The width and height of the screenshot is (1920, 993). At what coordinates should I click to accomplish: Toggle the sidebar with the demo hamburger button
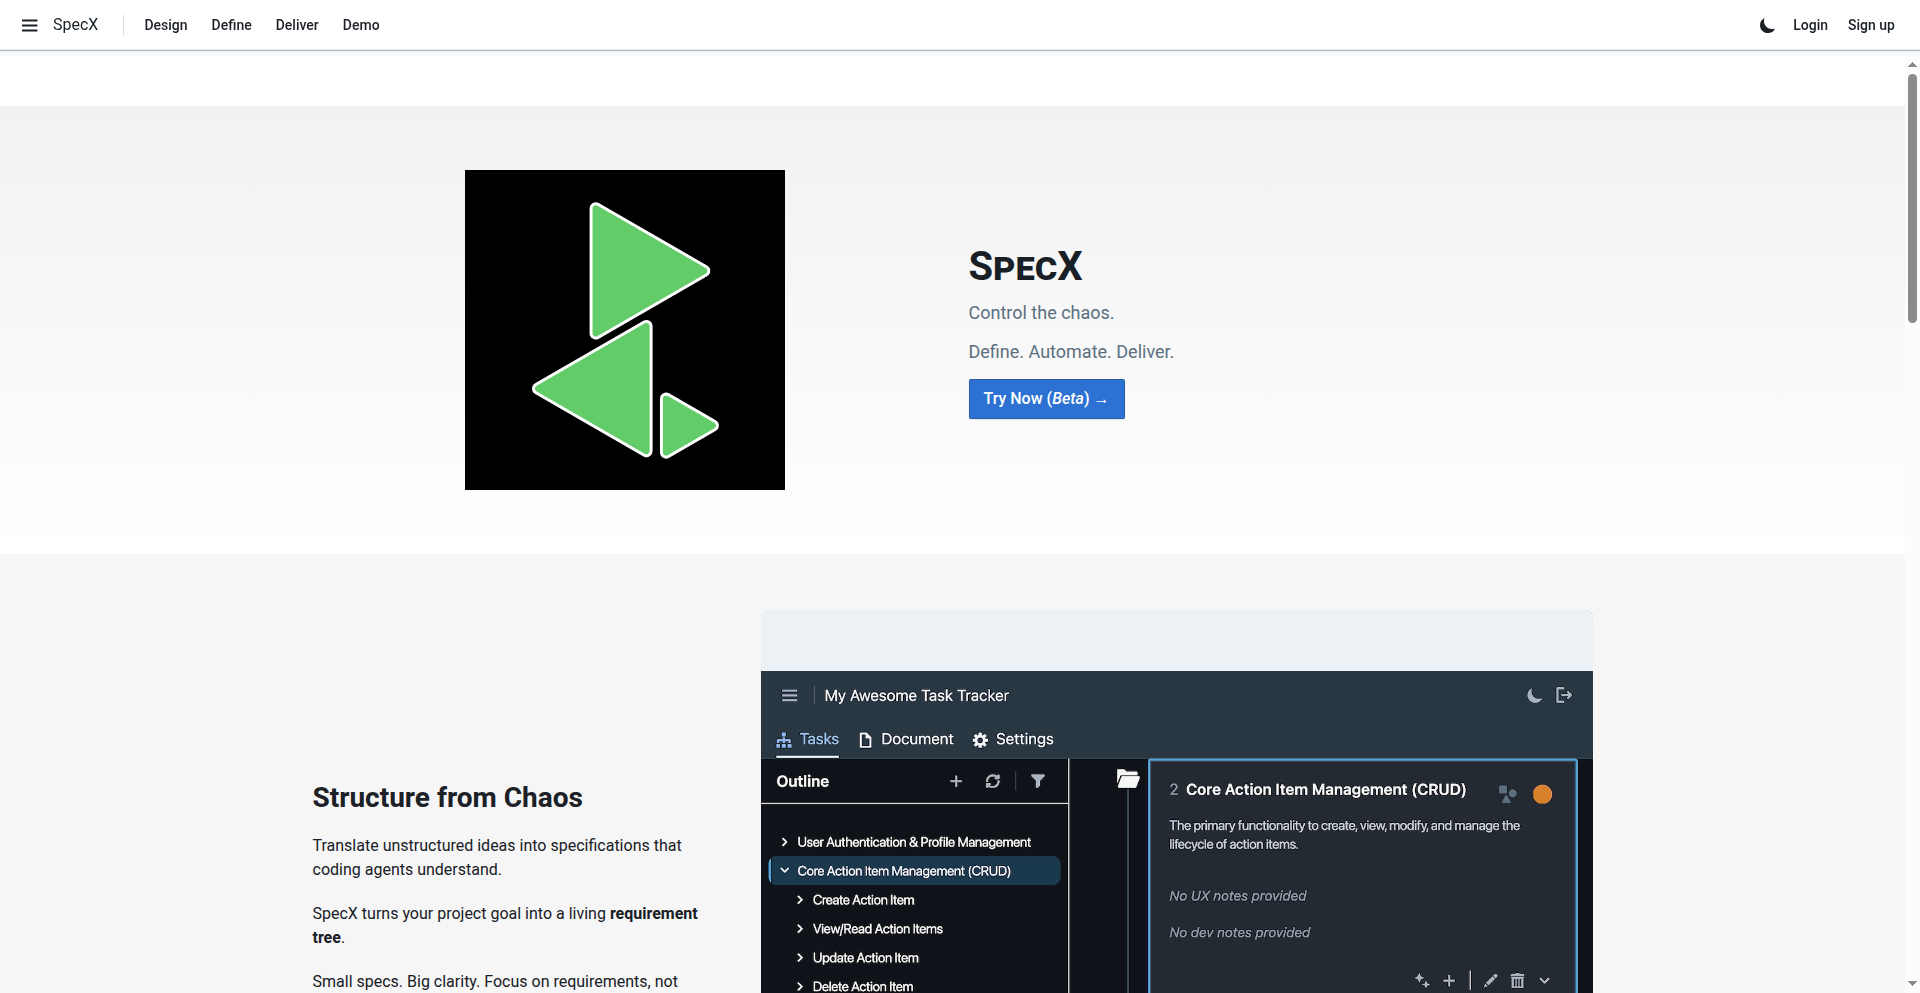click(x=790, y=695)
